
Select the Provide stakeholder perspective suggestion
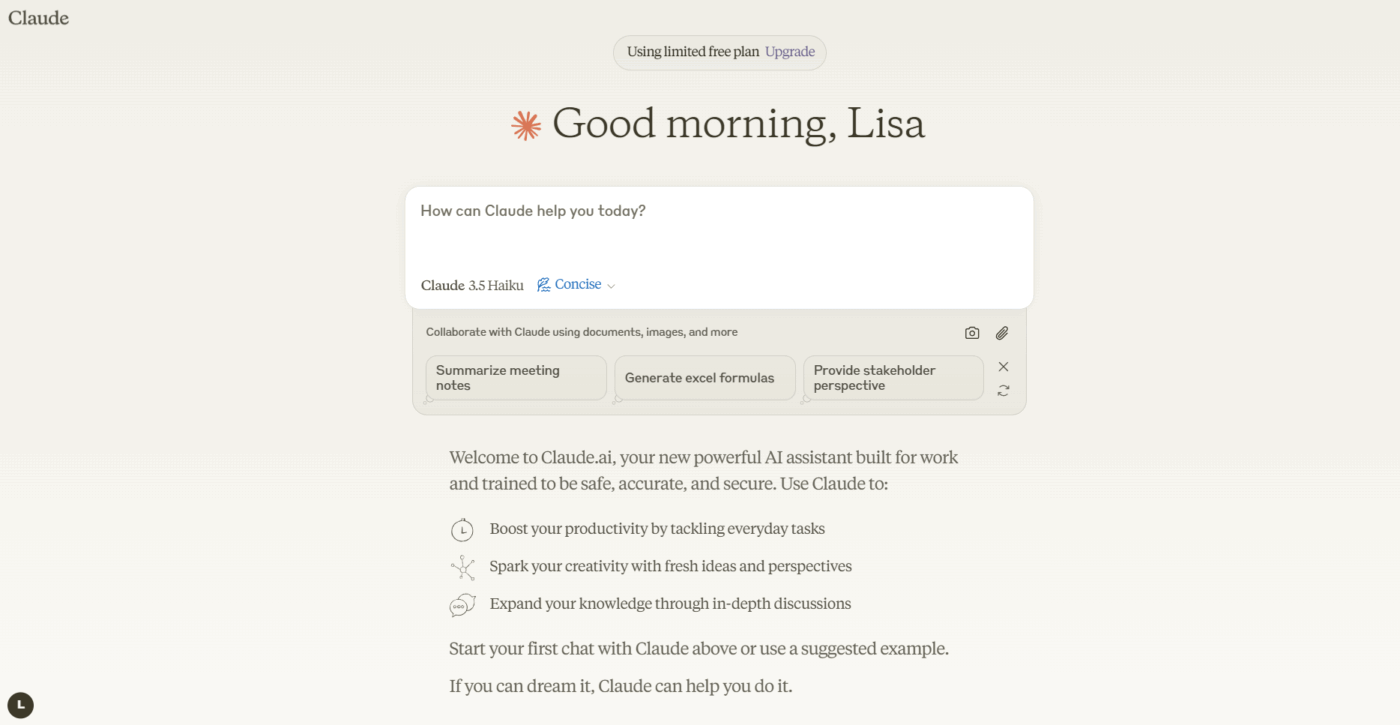point(892,378)
